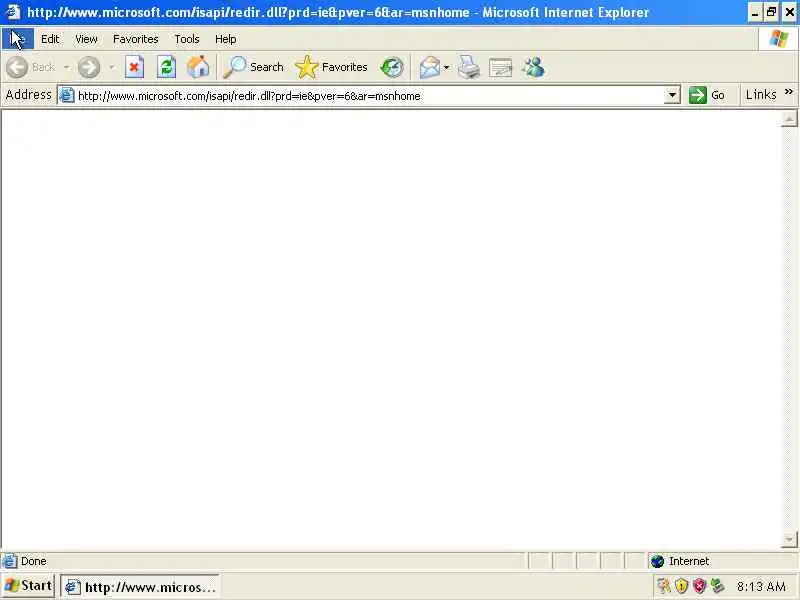Click the Start button
This screenshot has width=800, height=600.
click(29, 586)
